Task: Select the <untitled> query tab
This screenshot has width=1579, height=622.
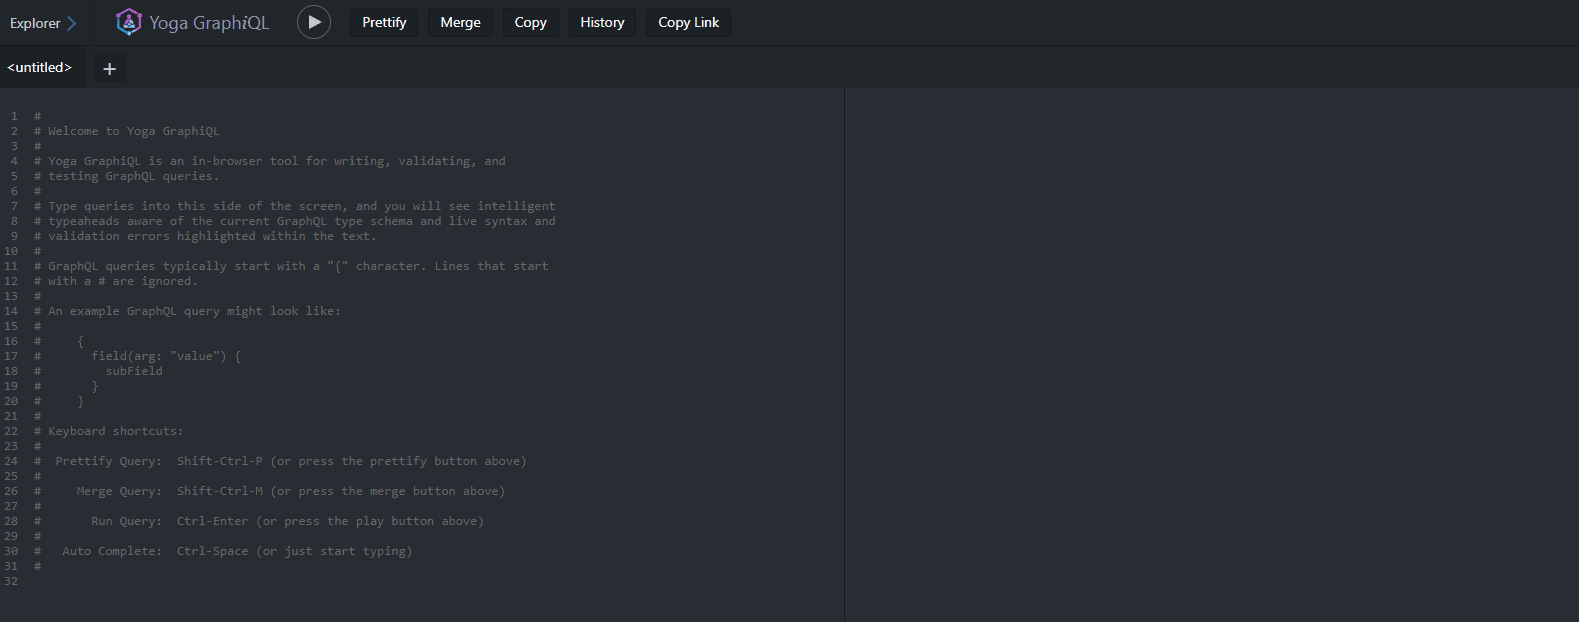Action: click(40, 67)
